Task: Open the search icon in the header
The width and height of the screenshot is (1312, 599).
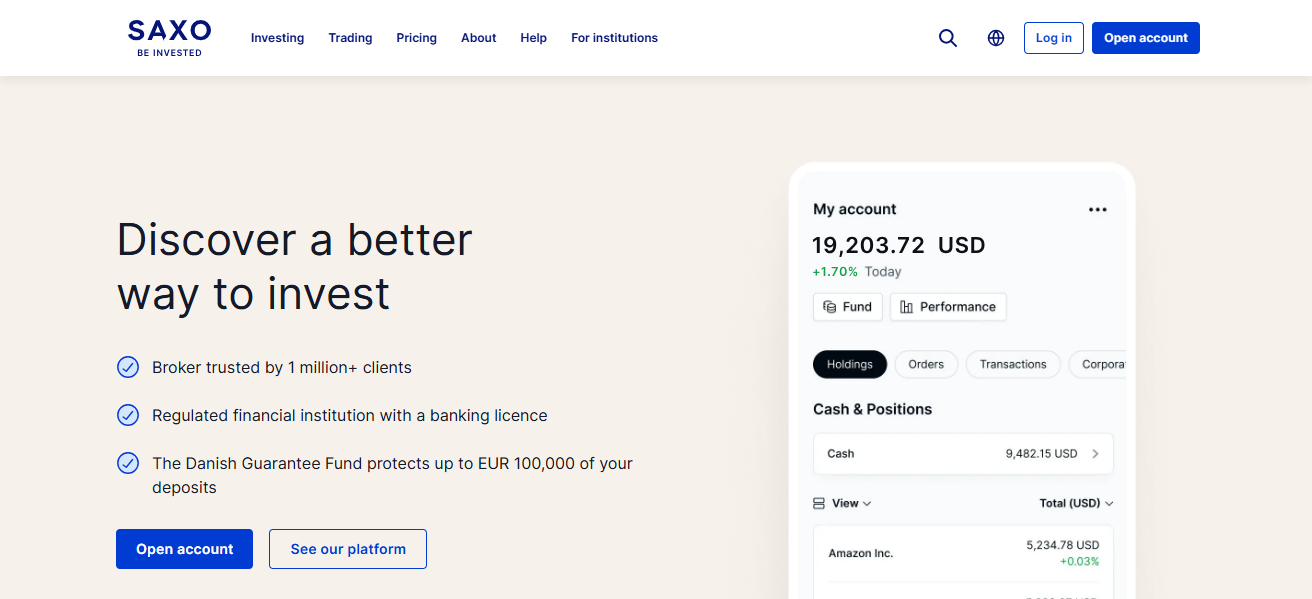Action: pyautogui.click(x=947, y=37)
